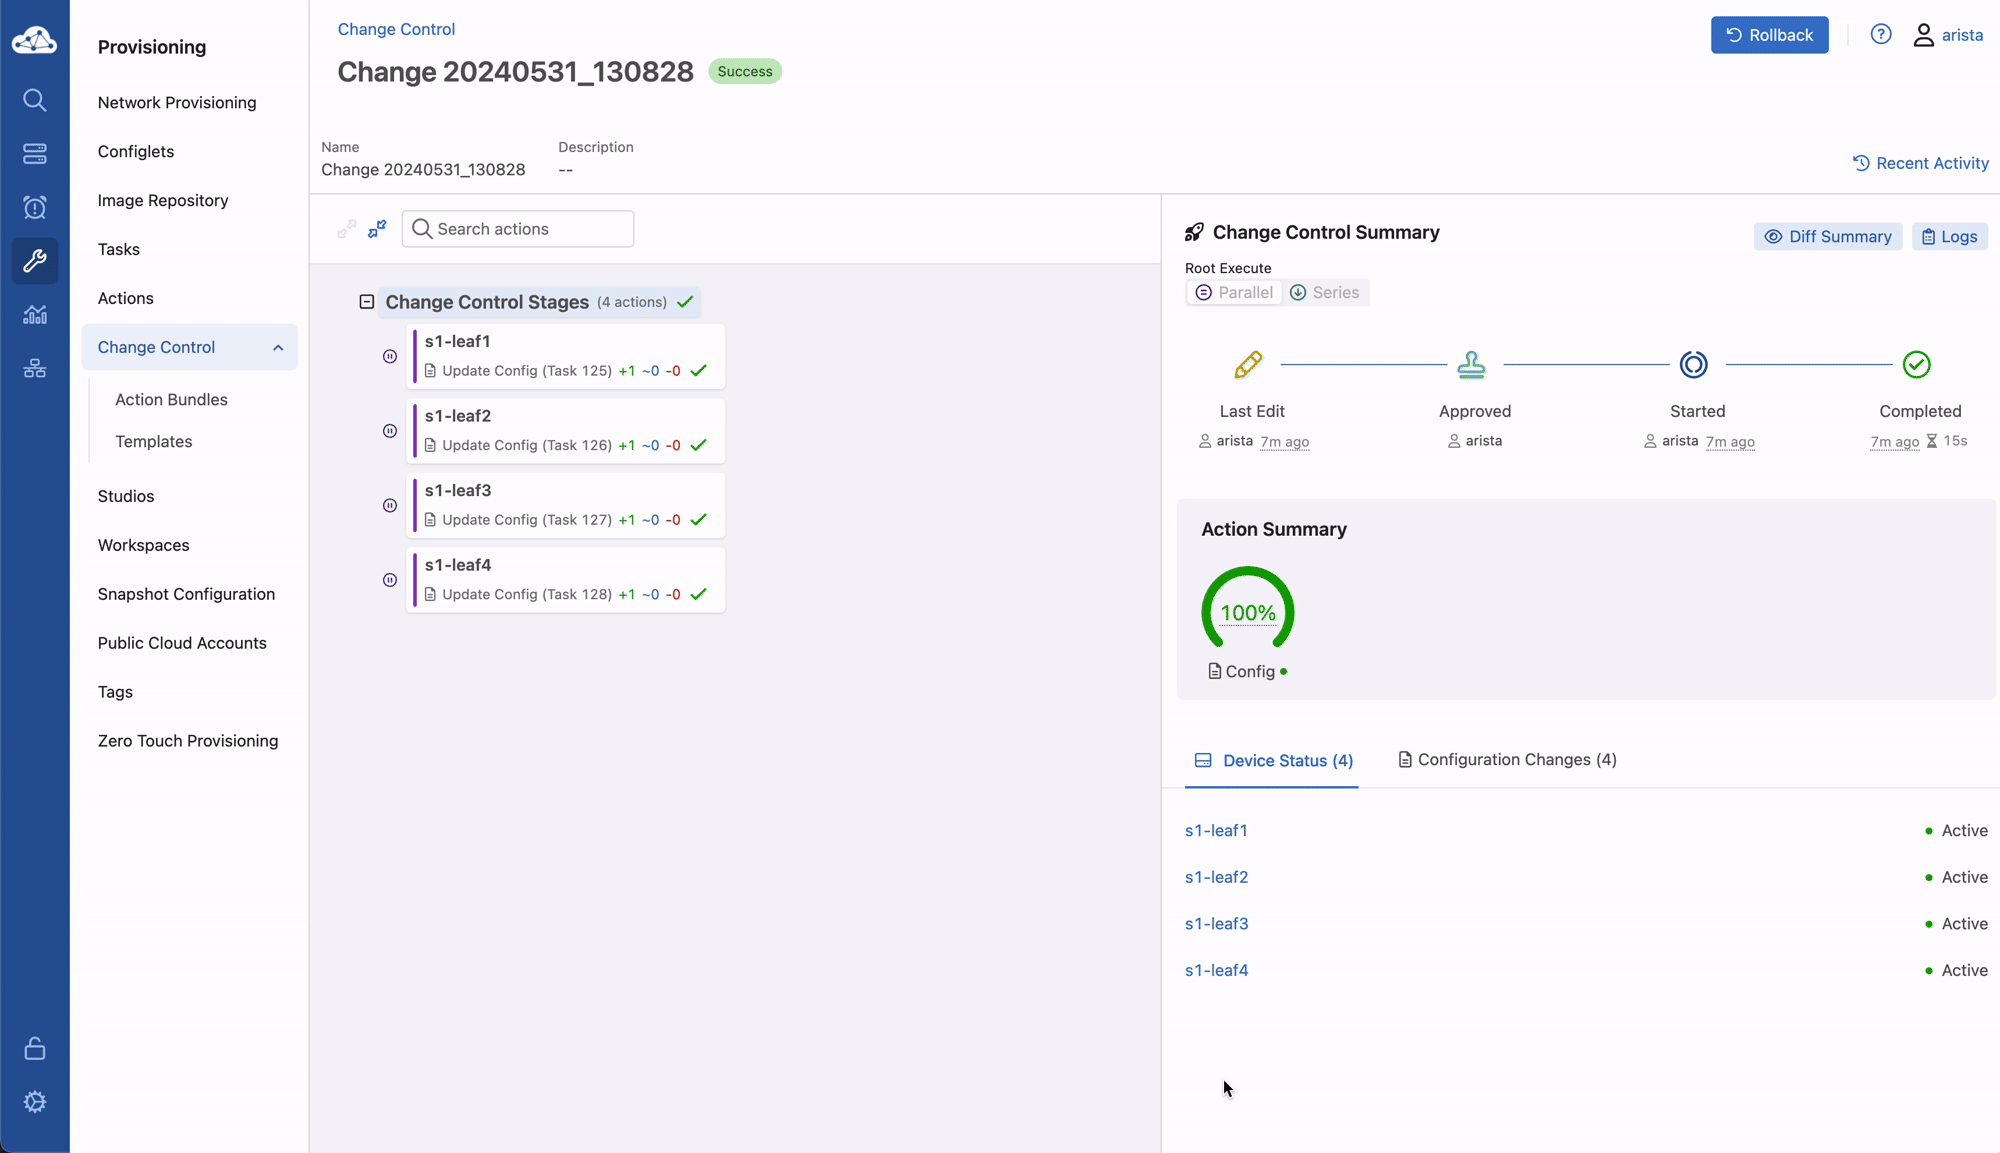Open the Devices sidebar icon
Viewport: 2000px width, 1153px height.
[35, 154]
